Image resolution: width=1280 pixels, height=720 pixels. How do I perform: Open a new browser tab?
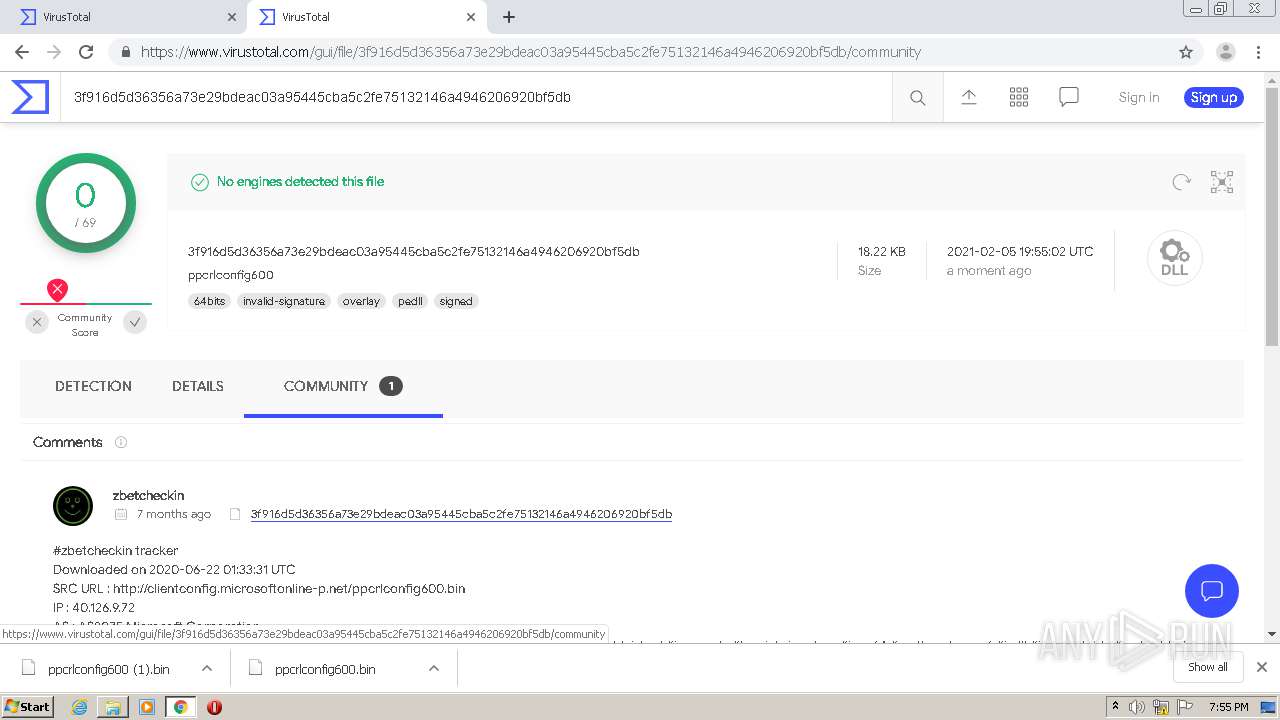509,17
